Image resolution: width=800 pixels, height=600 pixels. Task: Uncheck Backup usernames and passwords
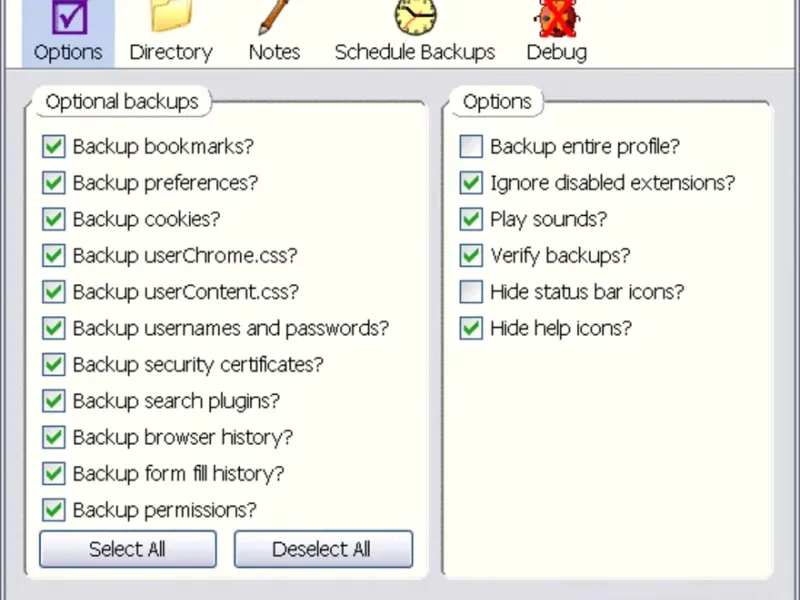click(x=54, y=328)
